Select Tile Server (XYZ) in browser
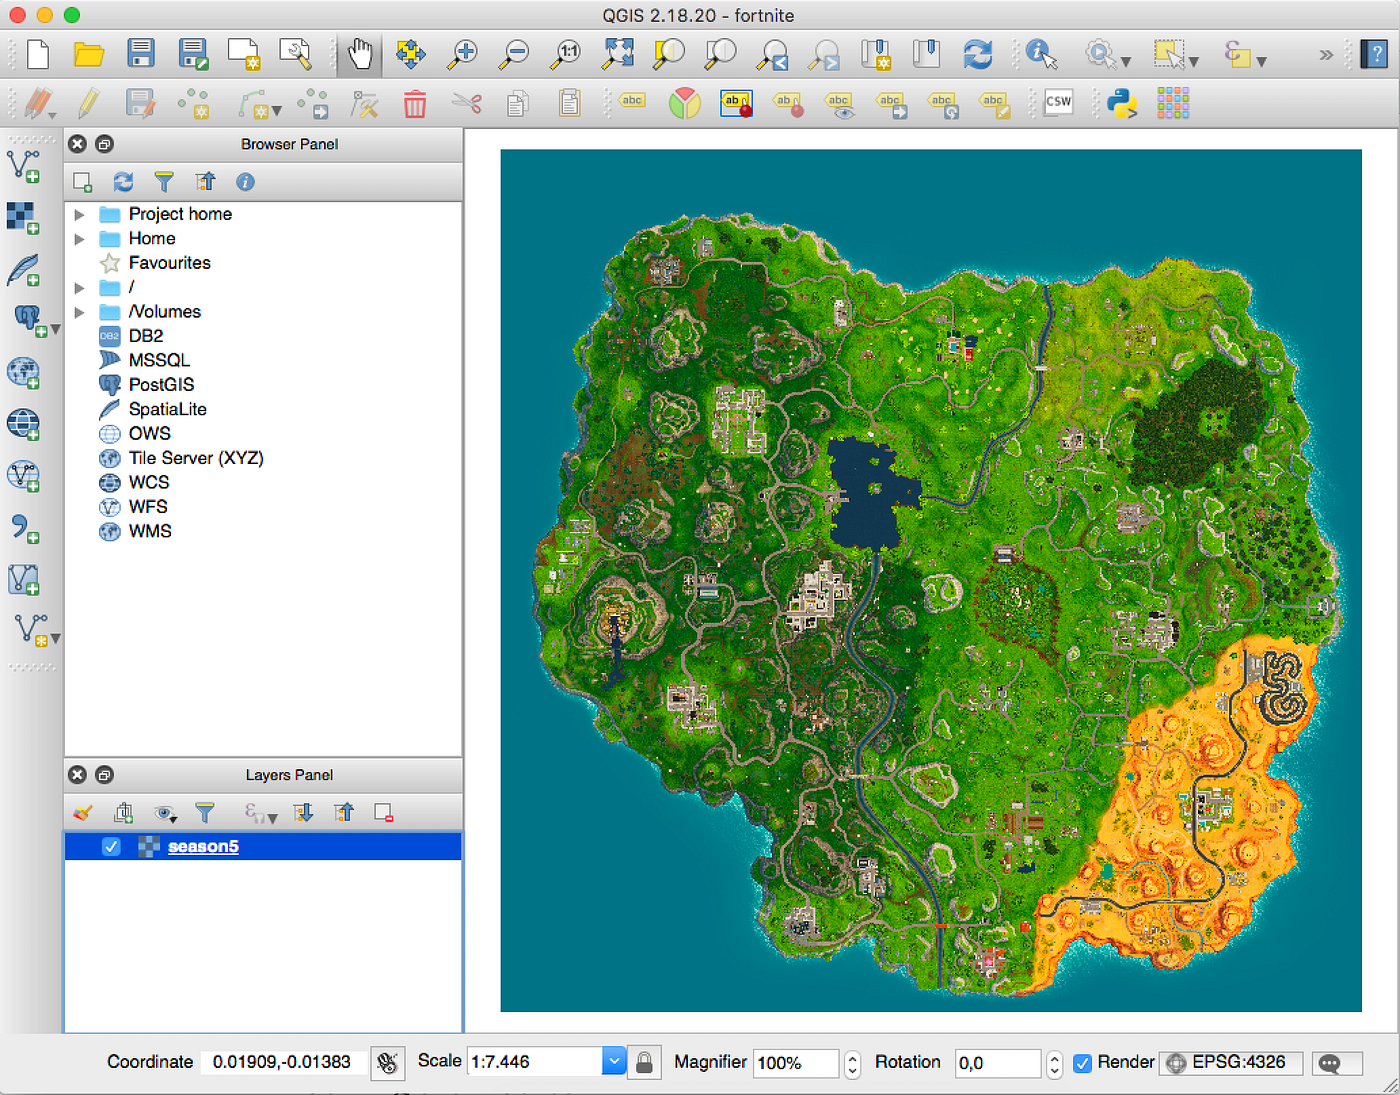1400x1095 pixels. click(x=195, y=458)
